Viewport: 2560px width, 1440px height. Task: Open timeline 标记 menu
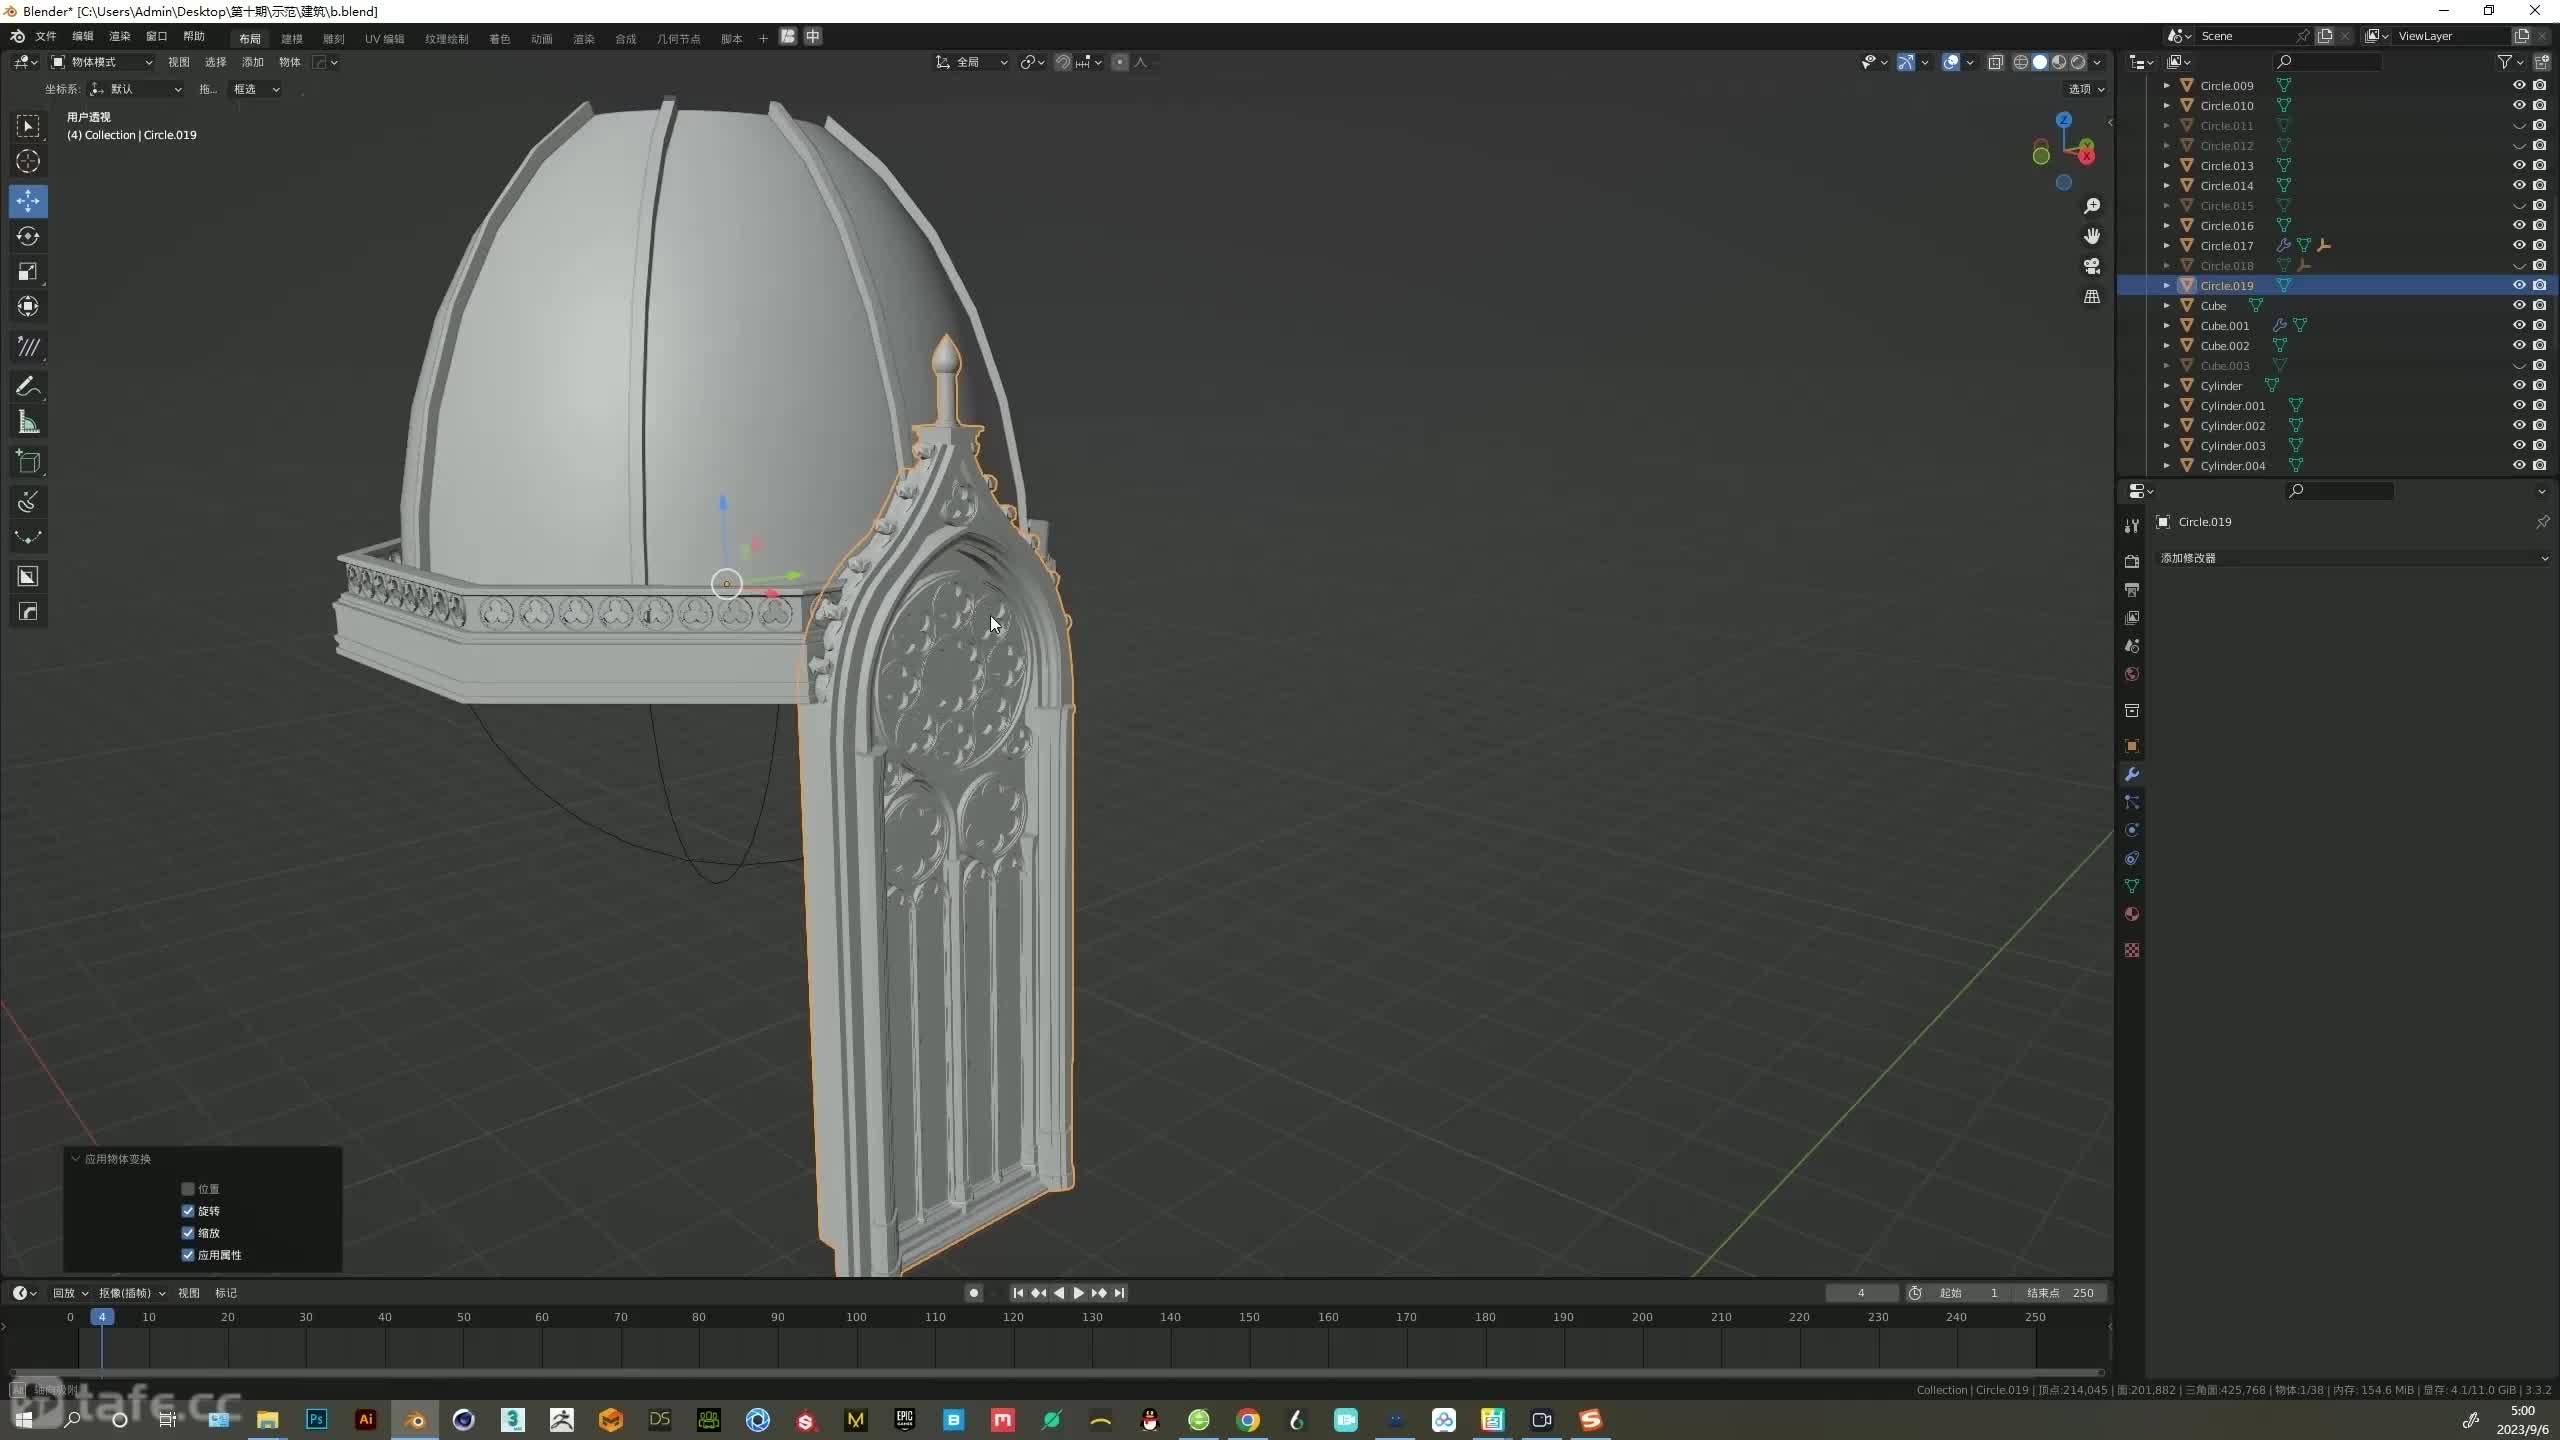[226, 1293]
